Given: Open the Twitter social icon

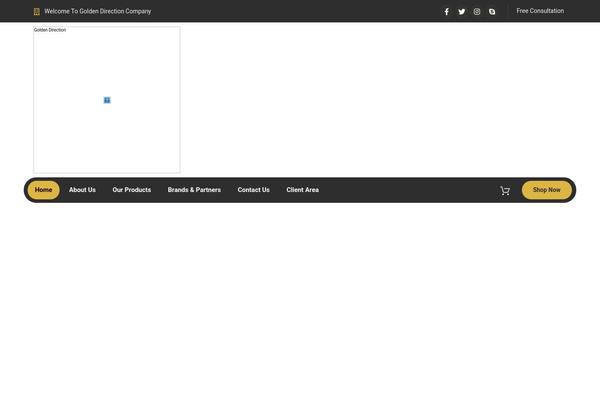Looking at the screenshot, I should (461, 11).
